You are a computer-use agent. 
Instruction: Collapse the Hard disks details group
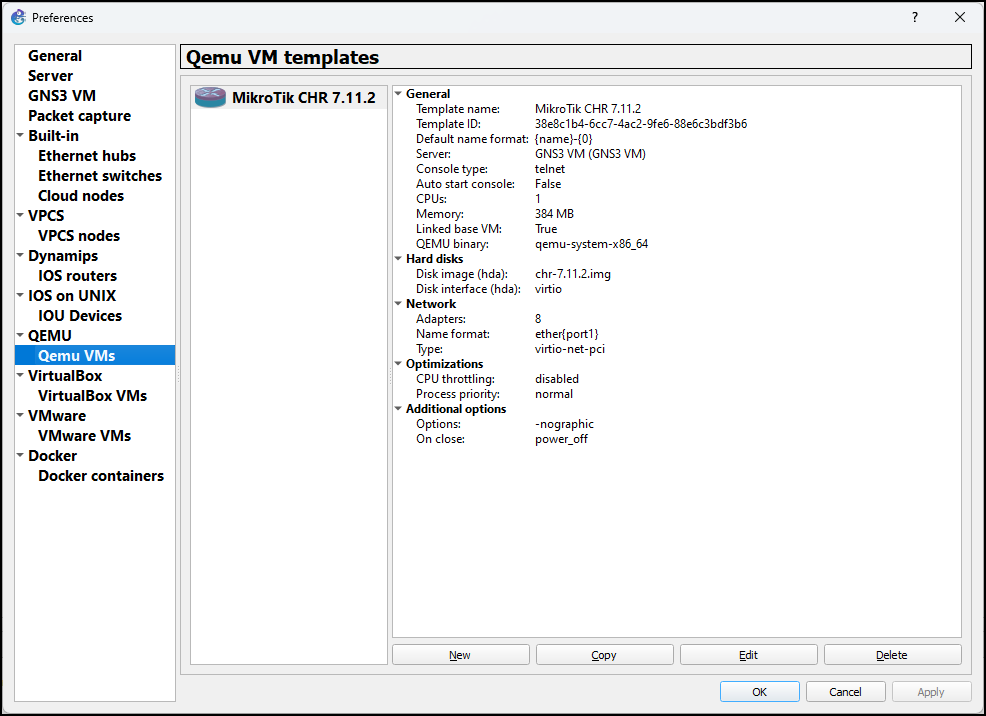(398, 258)
